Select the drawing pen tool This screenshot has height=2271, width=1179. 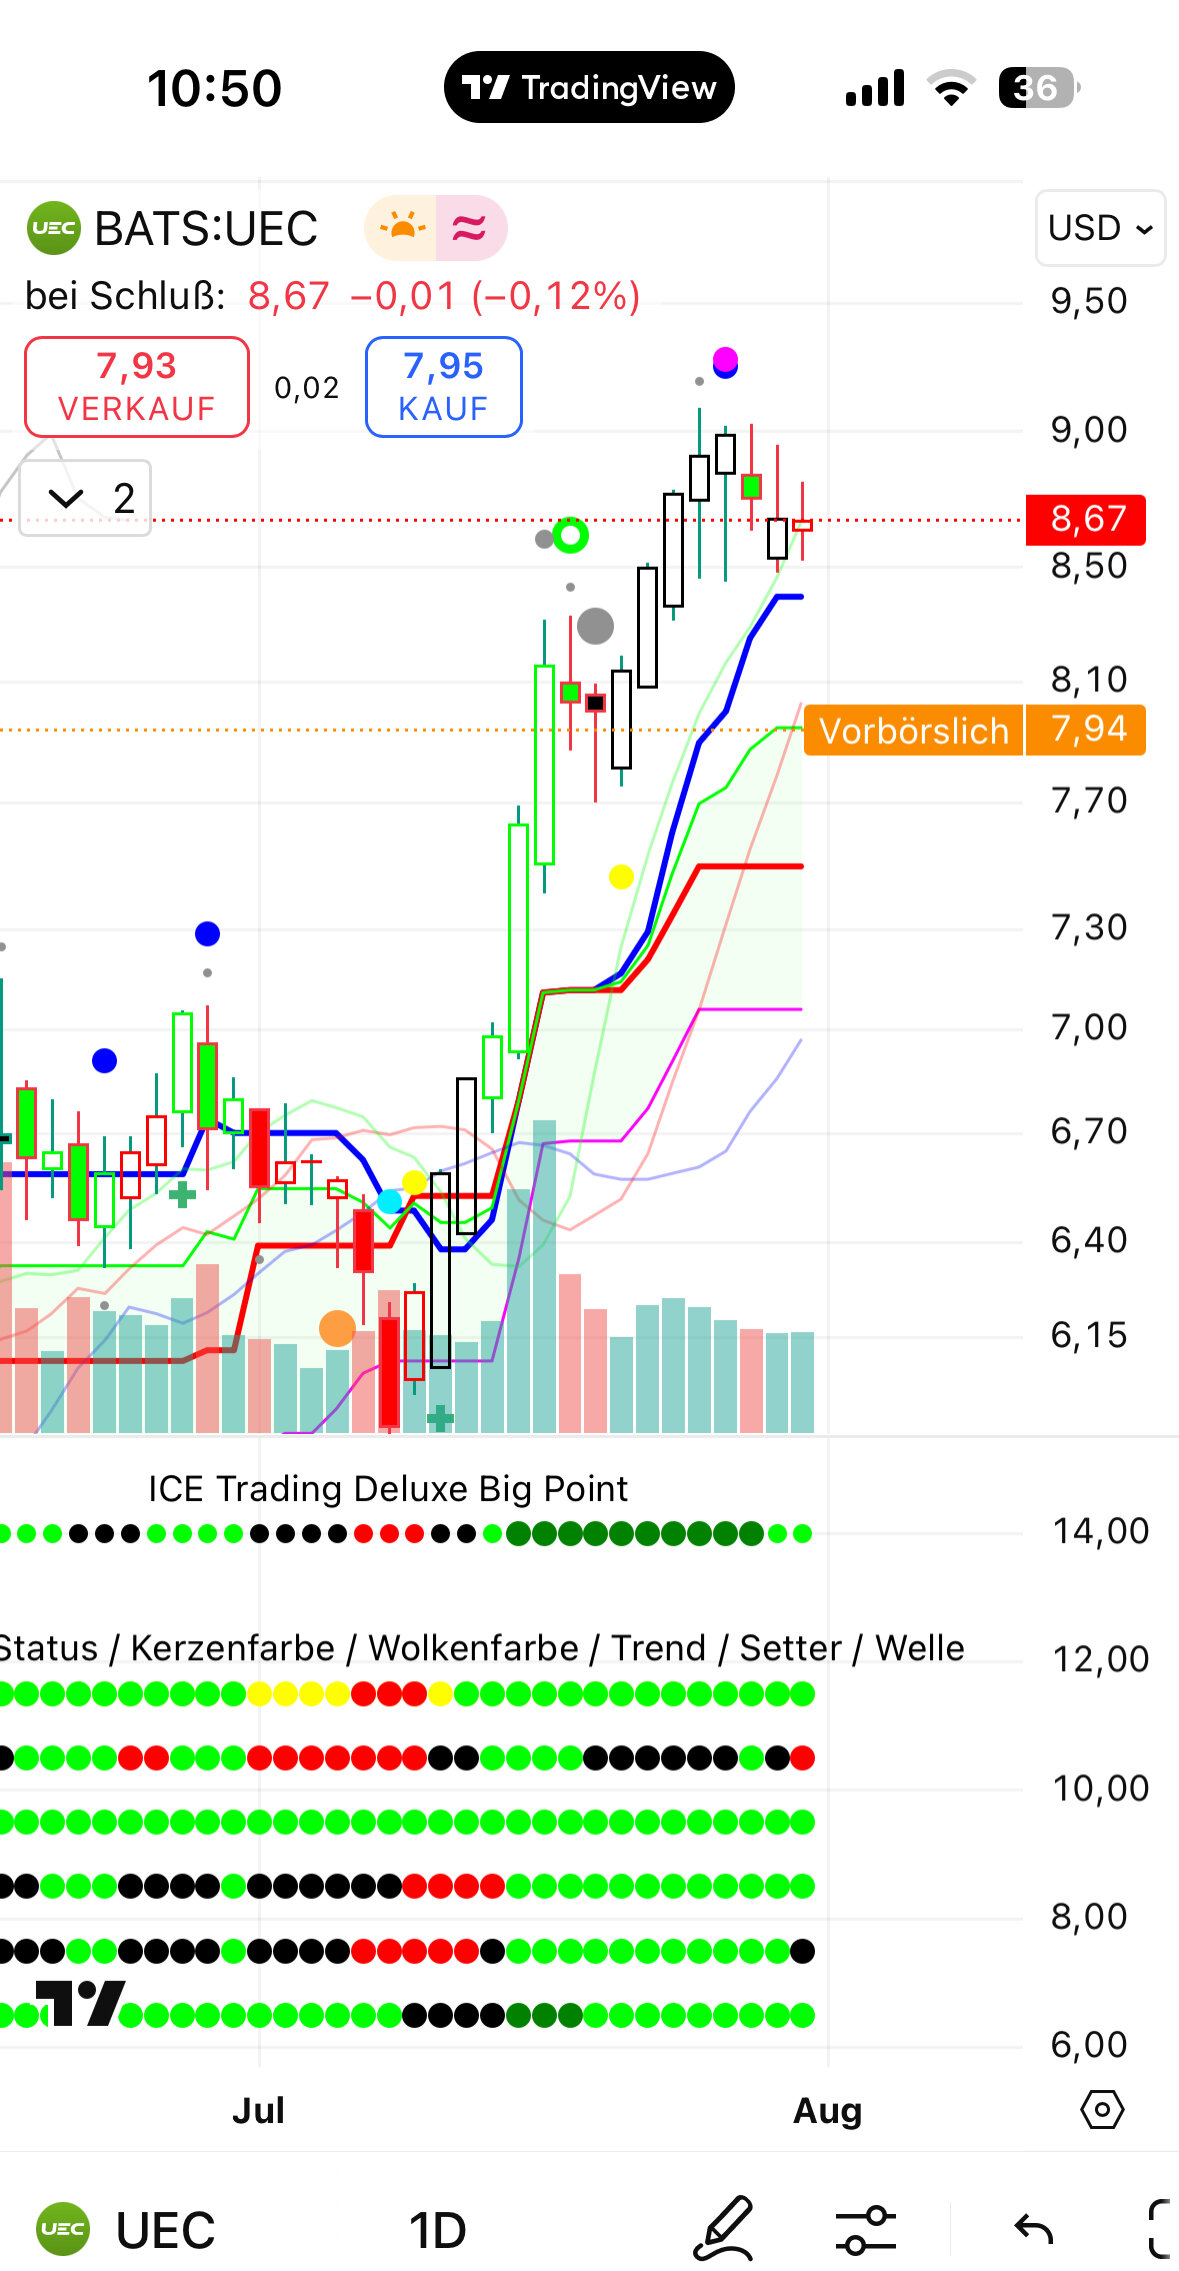point(724,2229)
